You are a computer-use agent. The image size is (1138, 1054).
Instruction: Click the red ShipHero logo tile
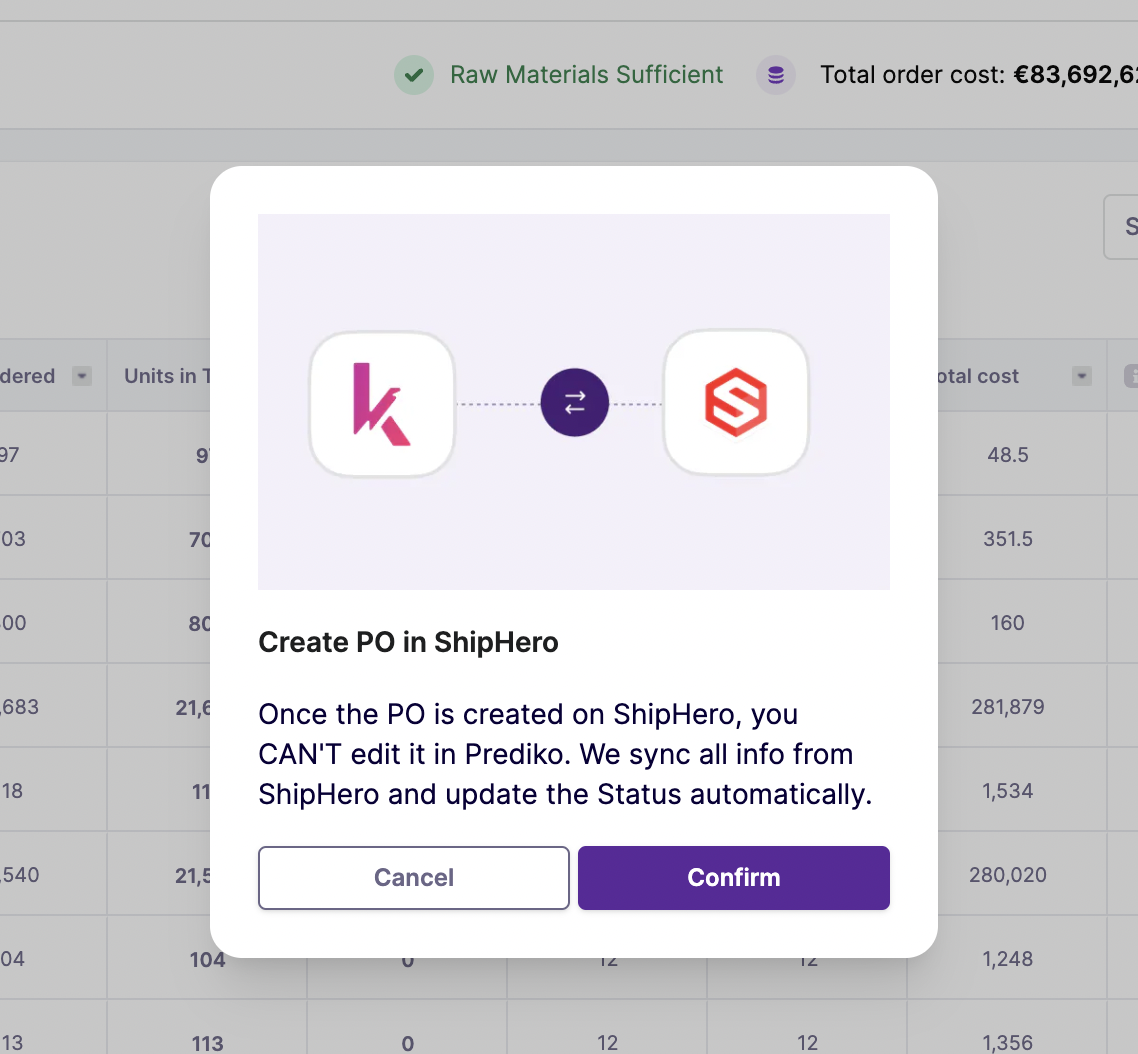(736, 403)
